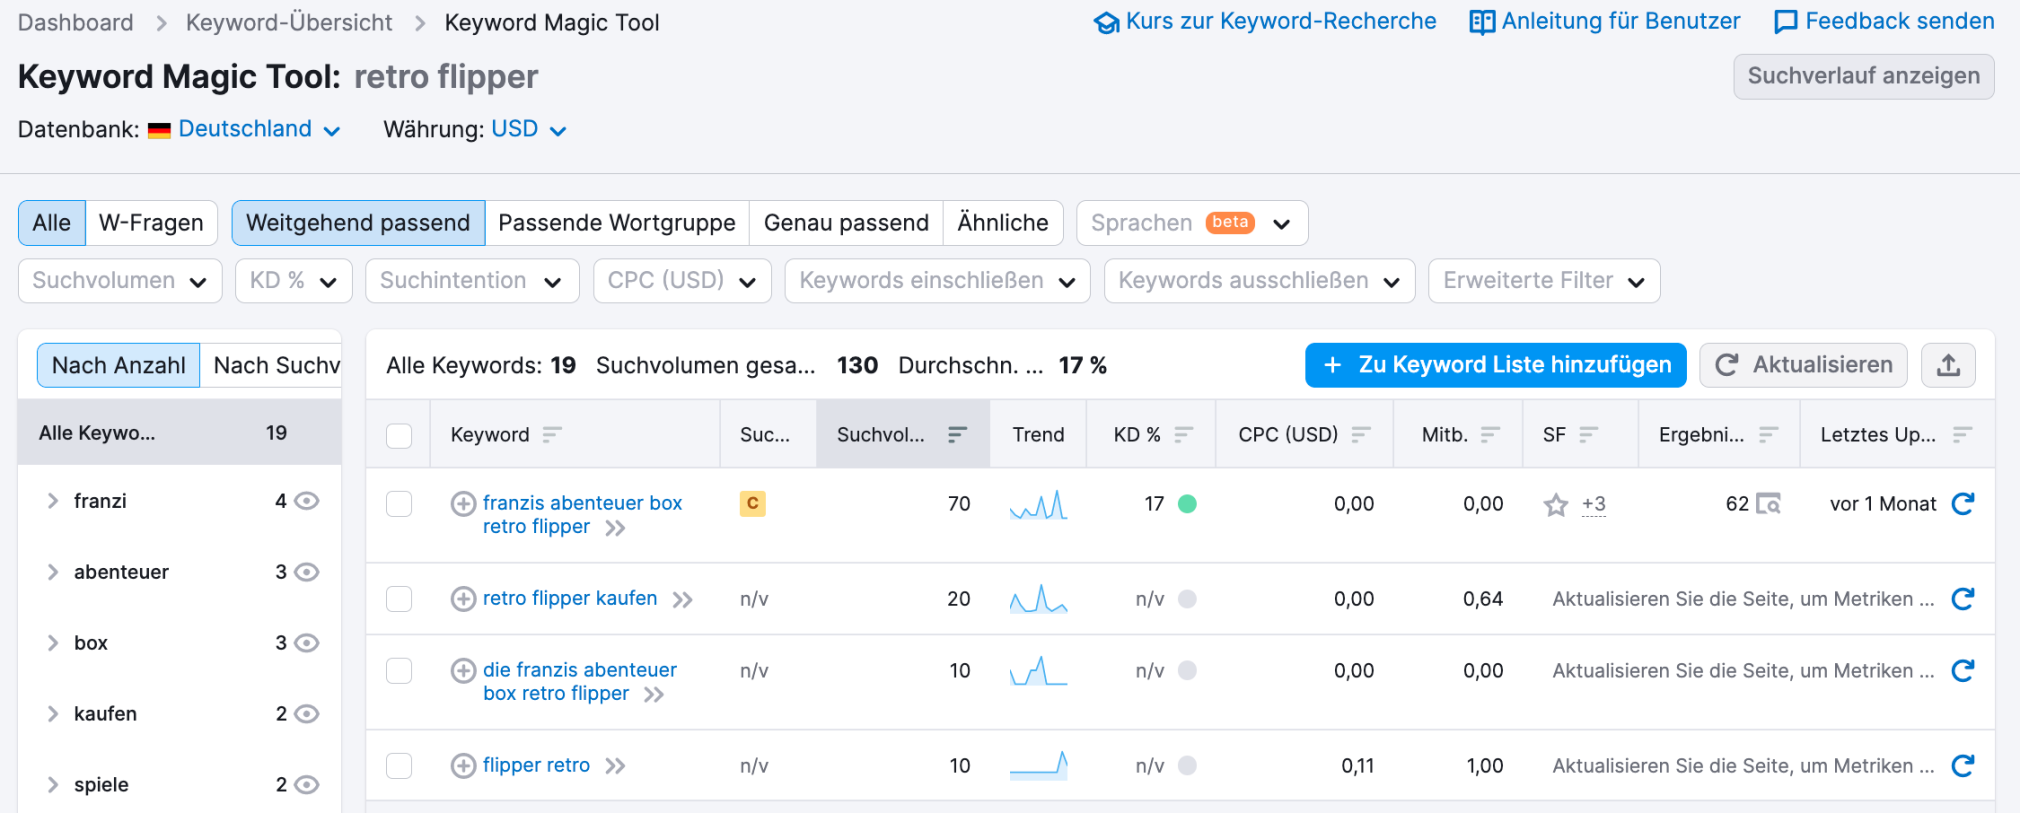Screen dimensions: 2020x813
Task: Toggle eye icon for abenteuer group
Action: point(307,572)
